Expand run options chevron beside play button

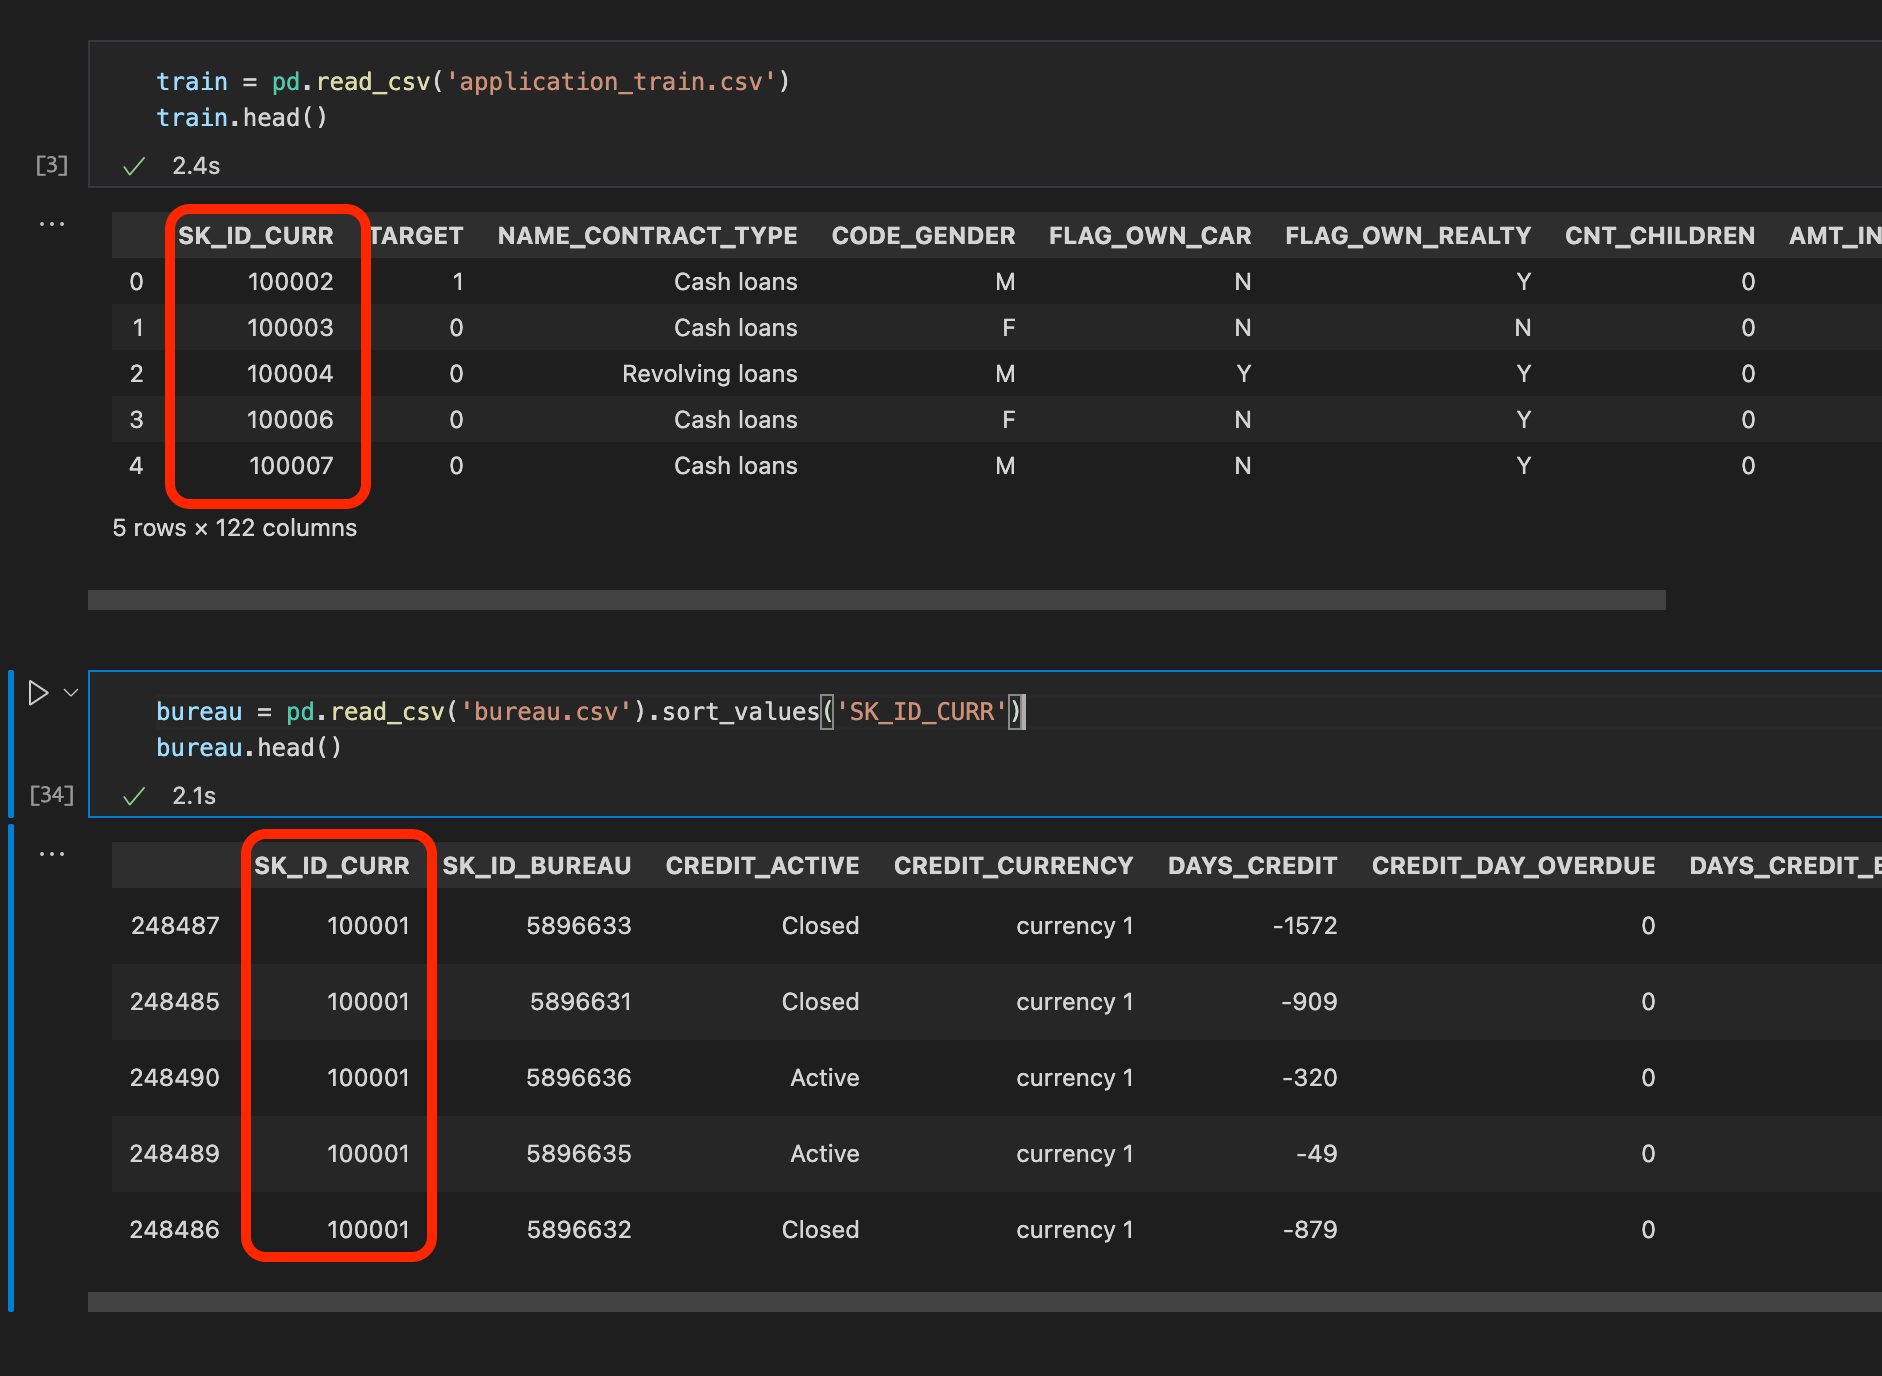point(71,692)
